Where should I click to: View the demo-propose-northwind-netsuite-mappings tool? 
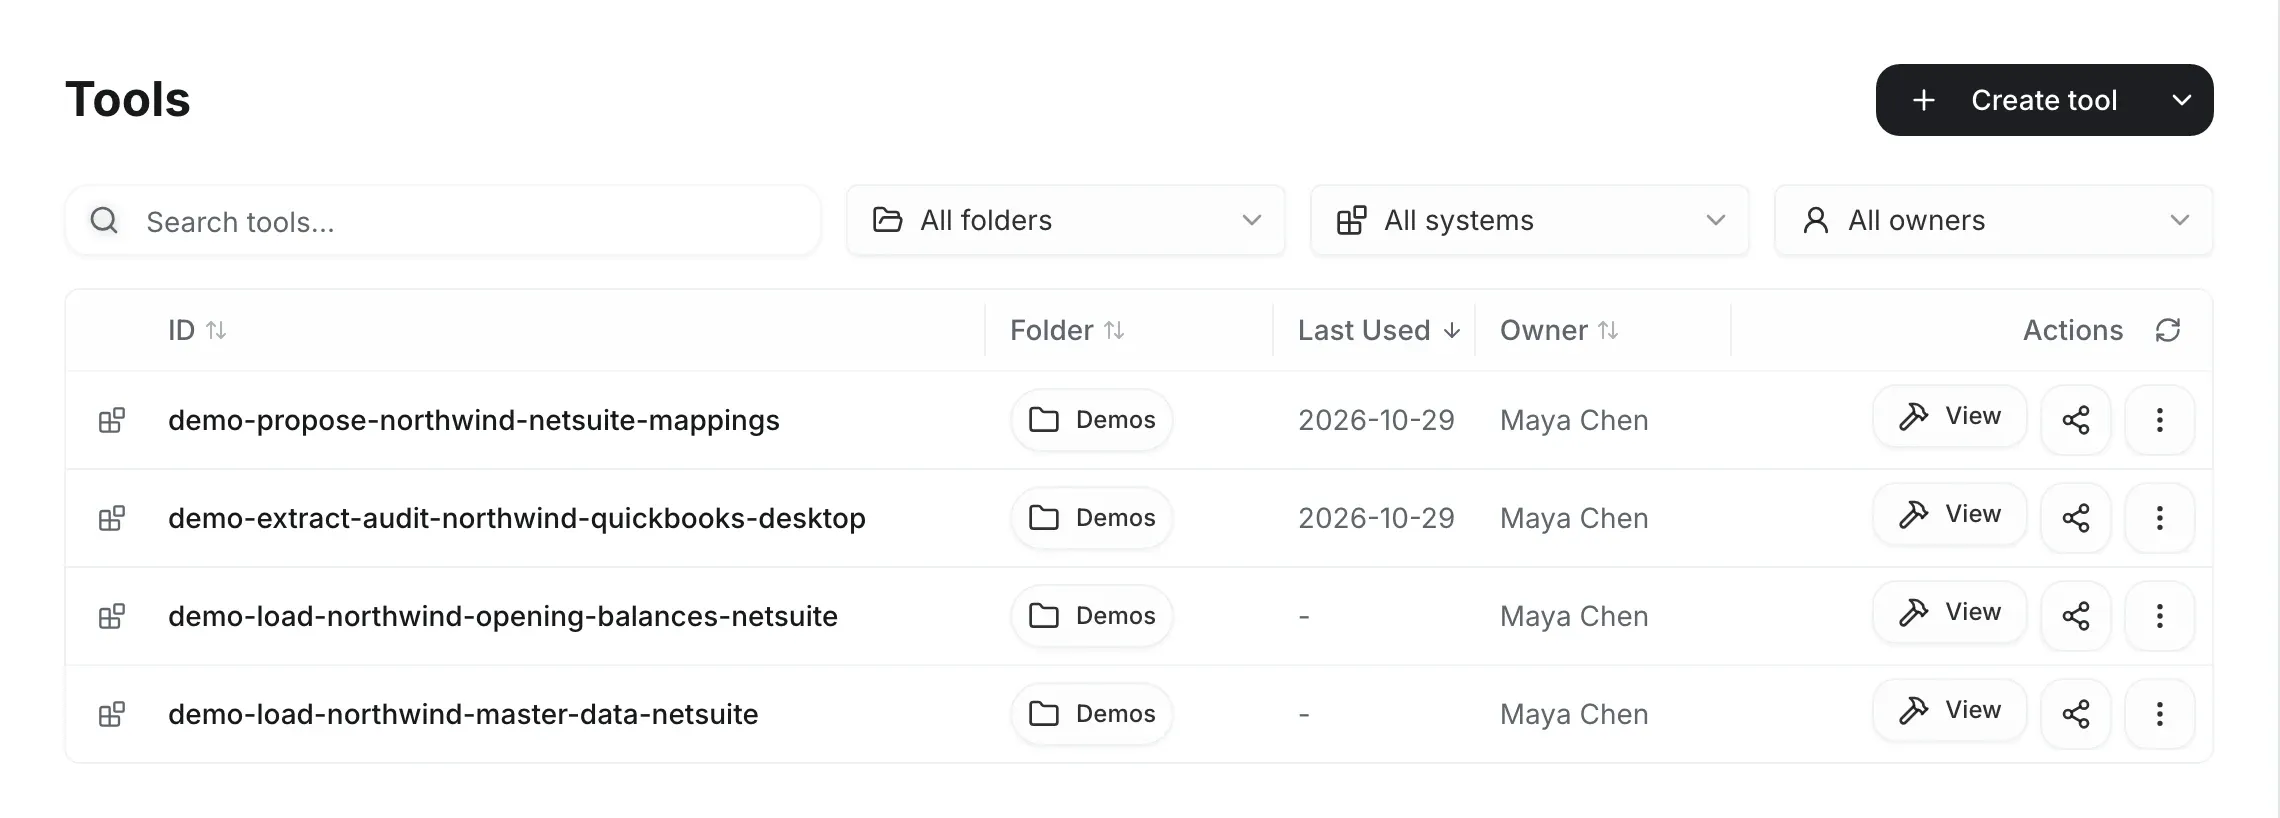point(1950,416)
